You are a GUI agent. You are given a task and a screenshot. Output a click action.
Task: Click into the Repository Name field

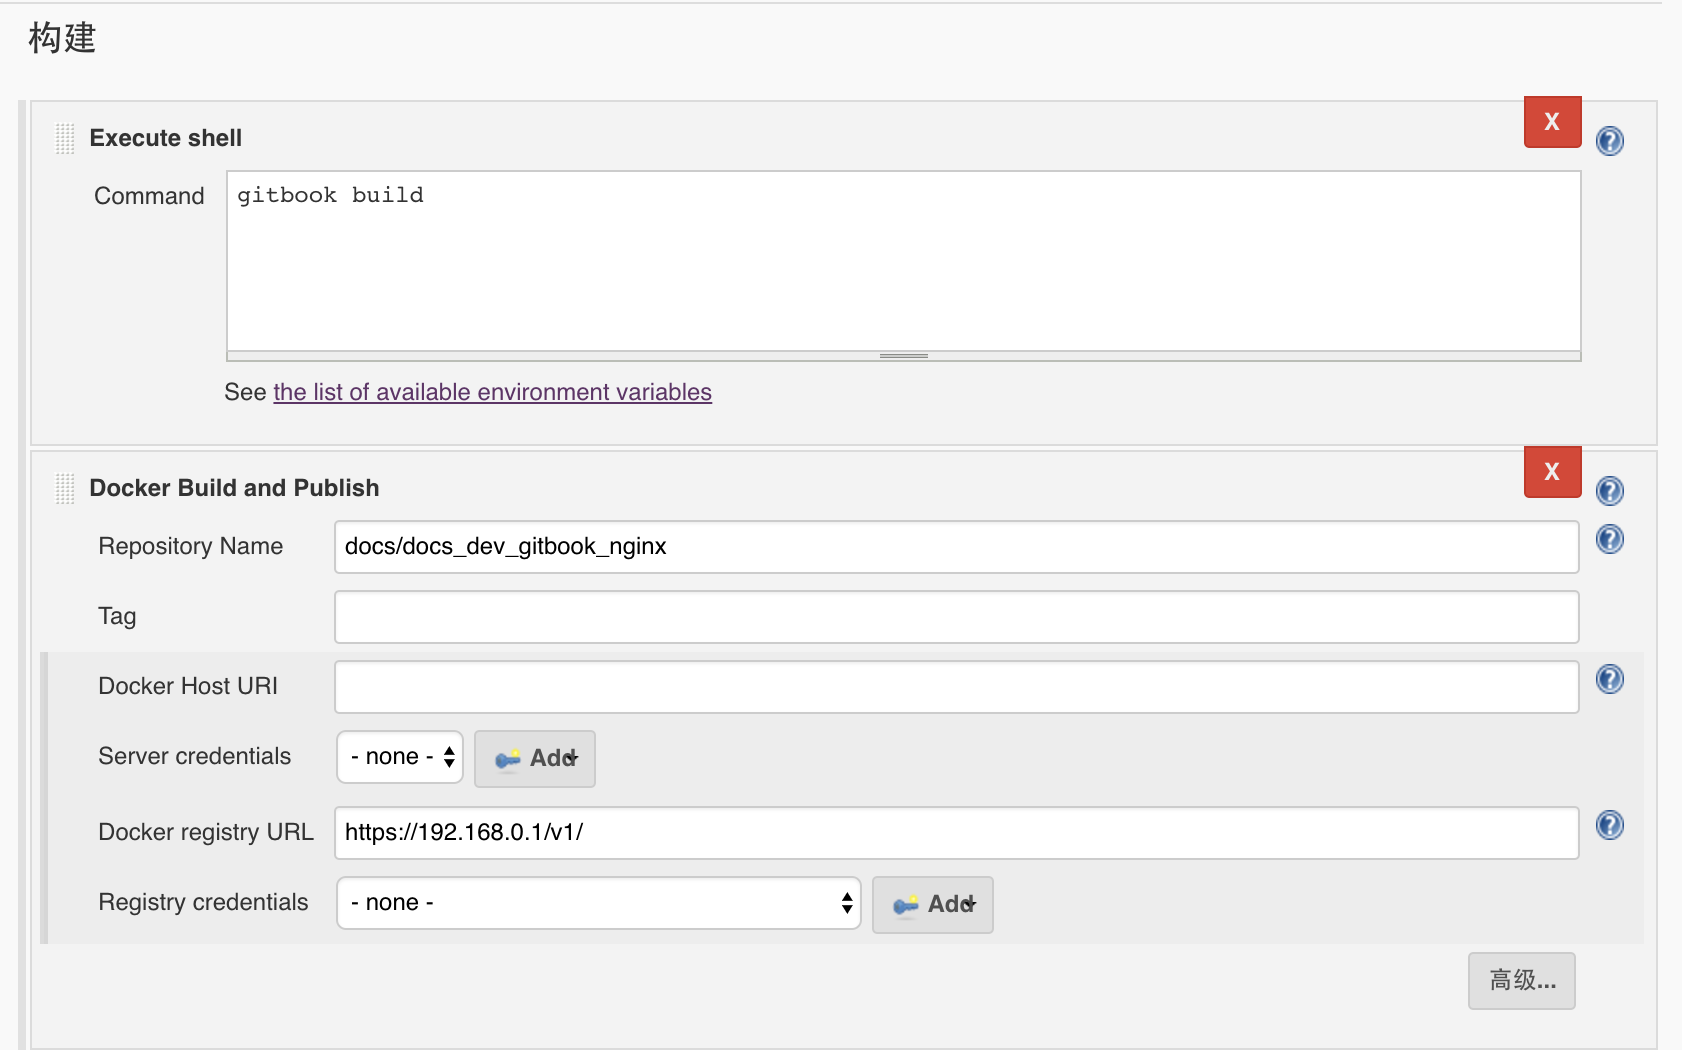[956, 547]
